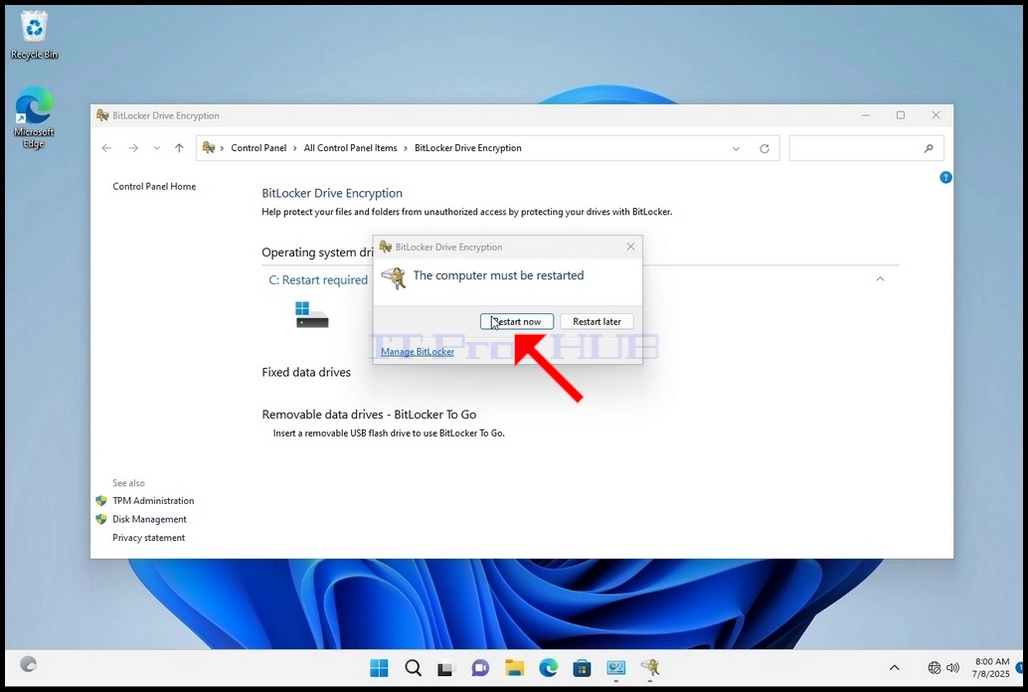Open Microsoft Store from the taskbar
The image size is (1028, 692).
coord(582,668)
